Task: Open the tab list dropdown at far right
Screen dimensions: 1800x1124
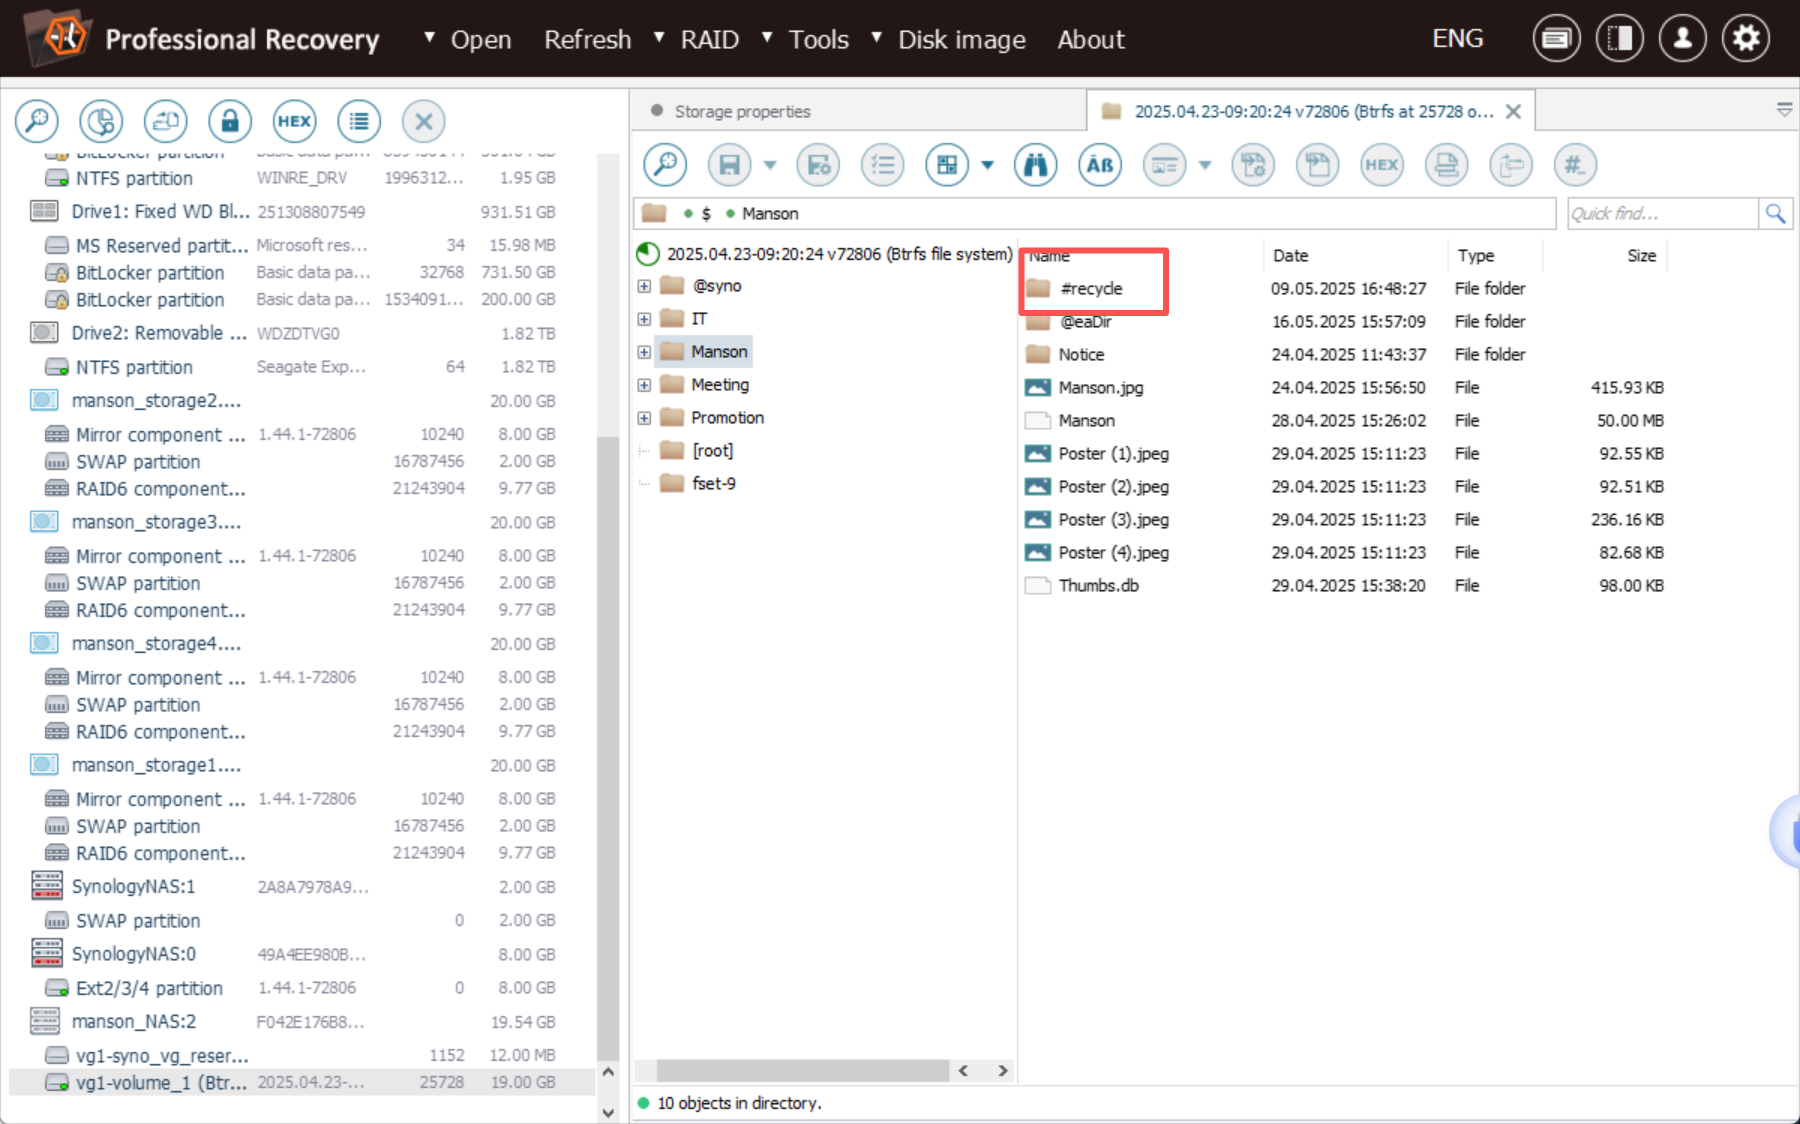Action: pyautogui.click(x=1784, y=110)
